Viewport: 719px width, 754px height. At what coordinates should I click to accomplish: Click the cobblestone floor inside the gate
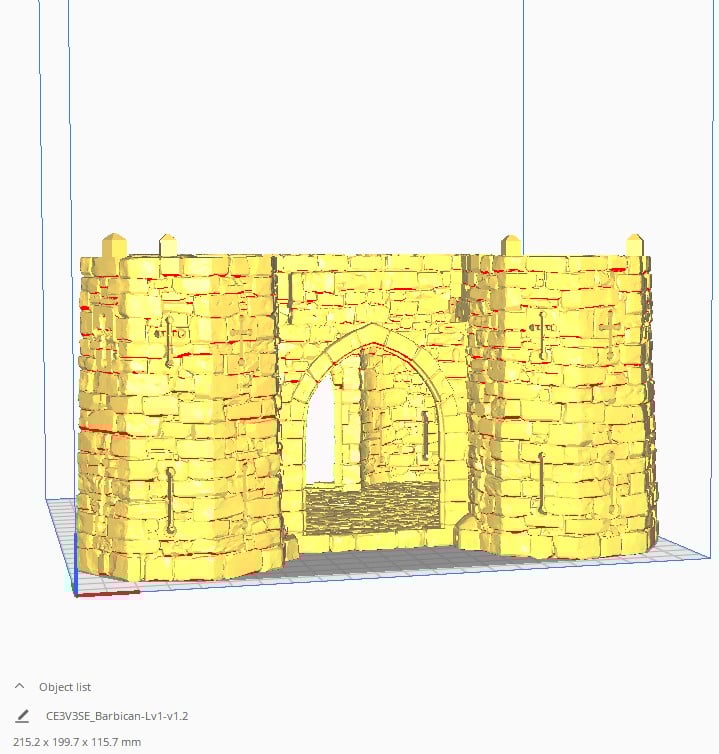[x=370, y=505]
